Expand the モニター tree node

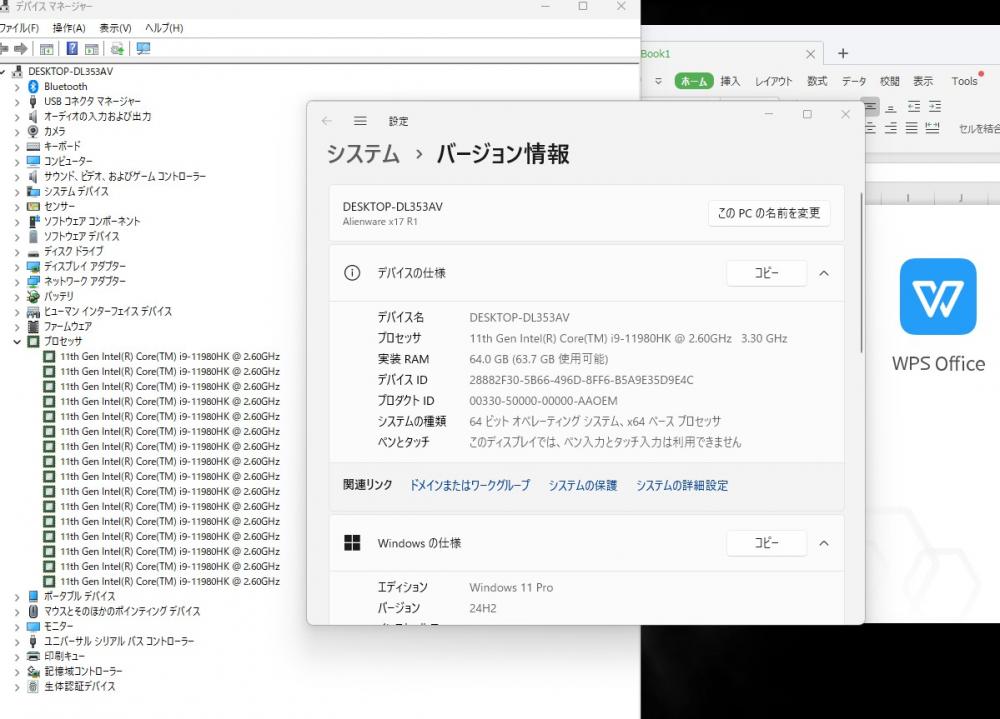tap(17, 626)
